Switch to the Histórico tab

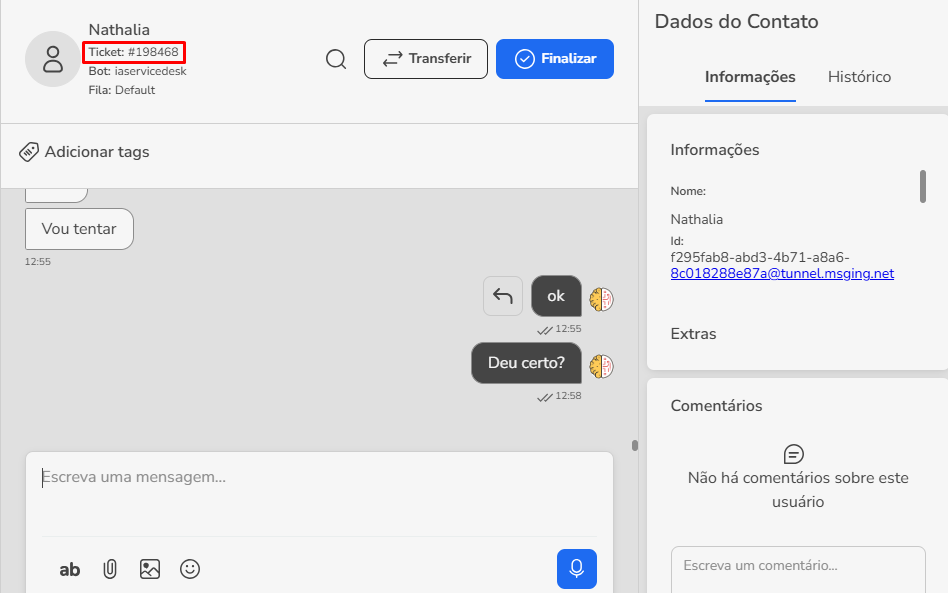pos(859,77)
